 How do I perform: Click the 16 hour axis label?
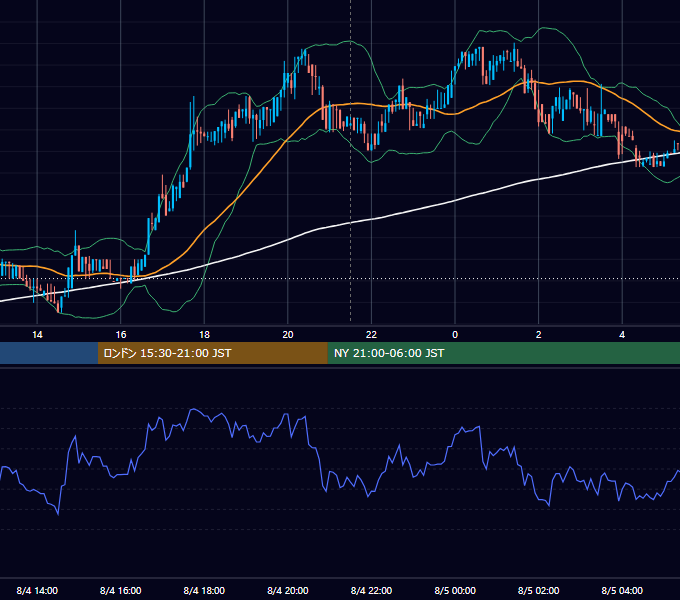121,335
